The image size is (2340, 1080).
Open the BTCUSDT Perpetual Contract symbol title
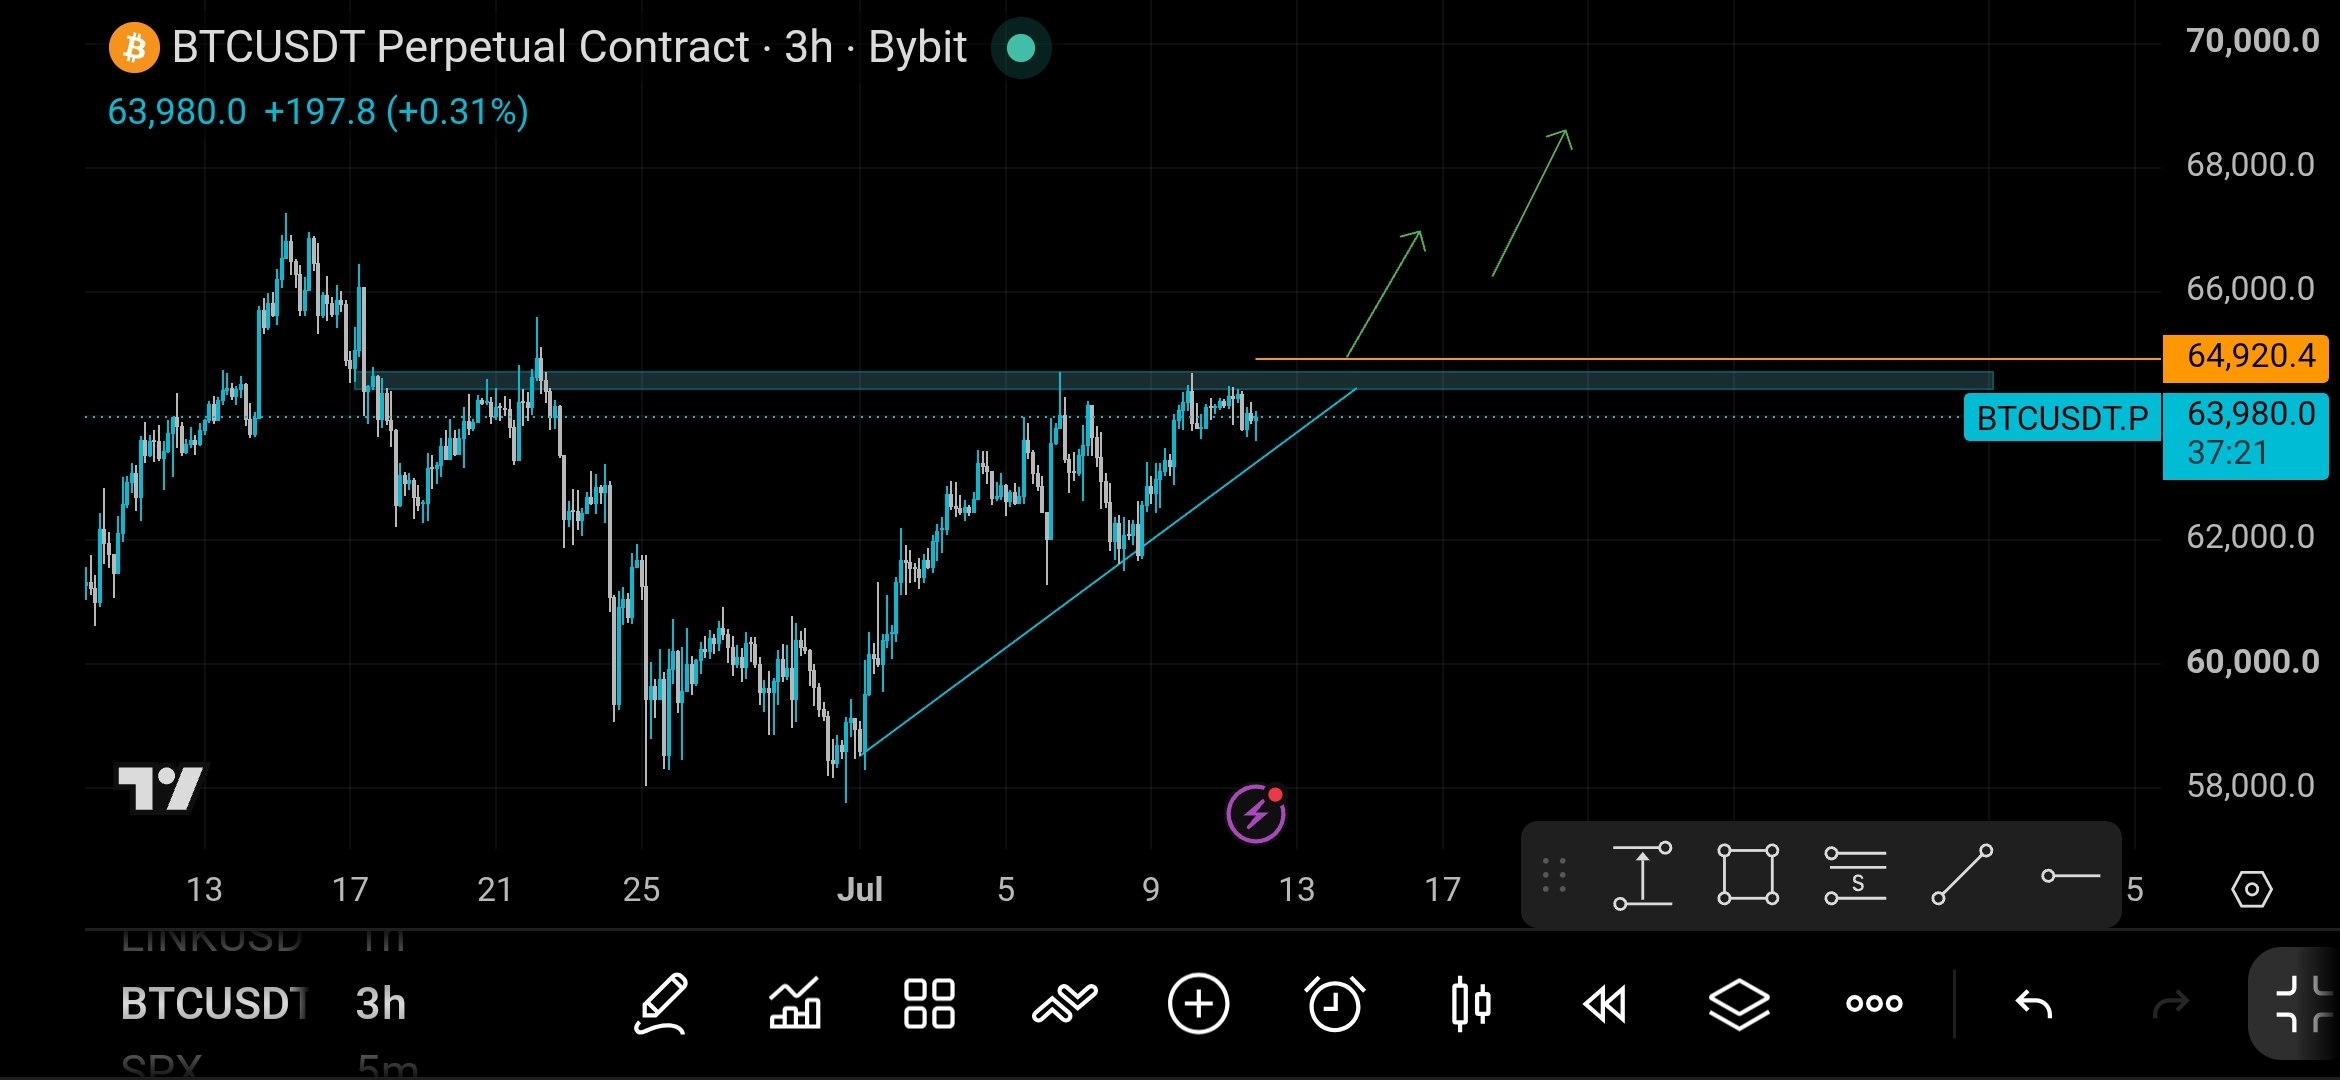[x=568, y=47]
